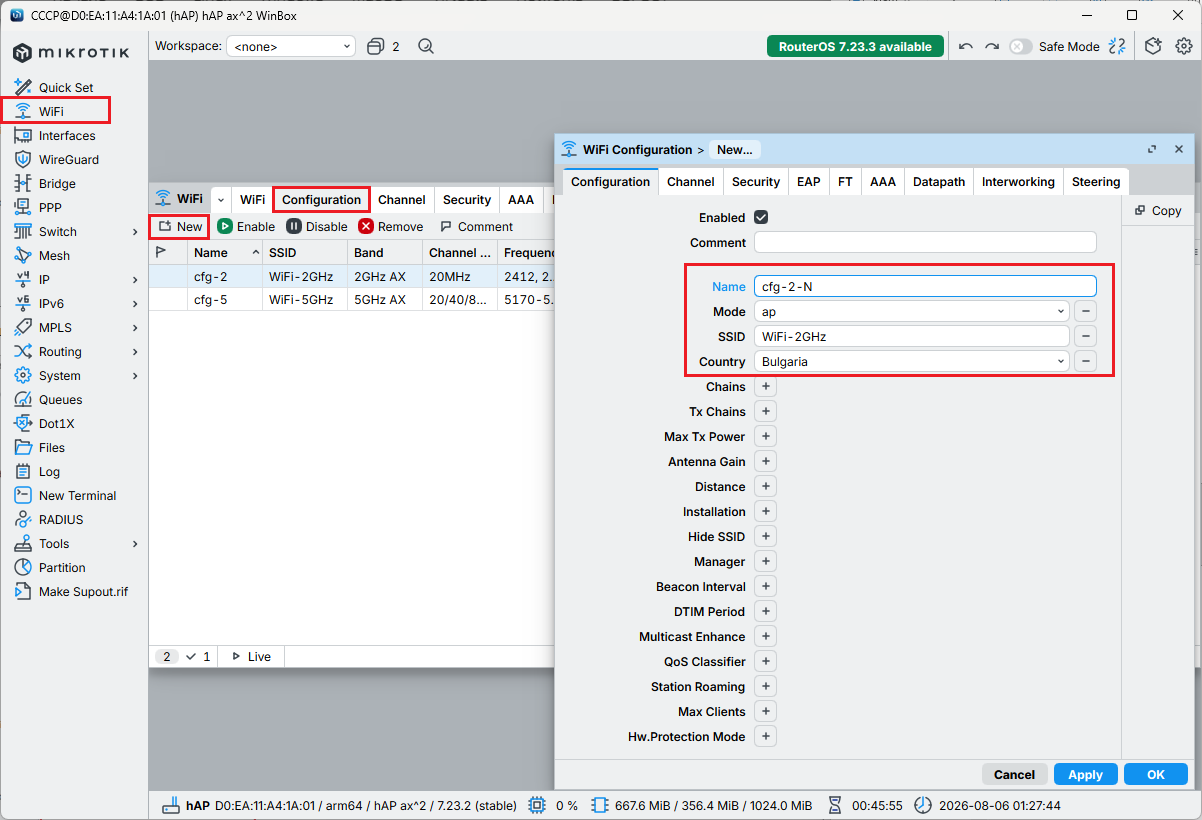This screenshot has width=1202, height=820.
Task: Select Configuration tab in WiFi window
Action: tap(321, 200)
